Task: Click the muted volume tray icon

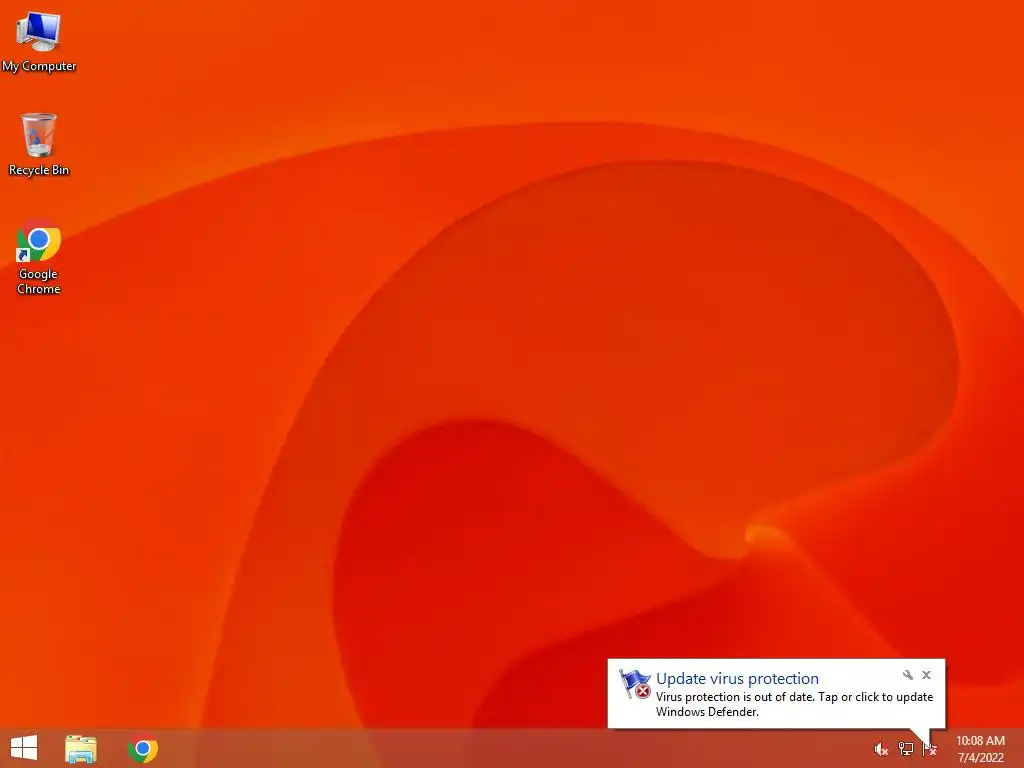Action: tap(881, 749)
